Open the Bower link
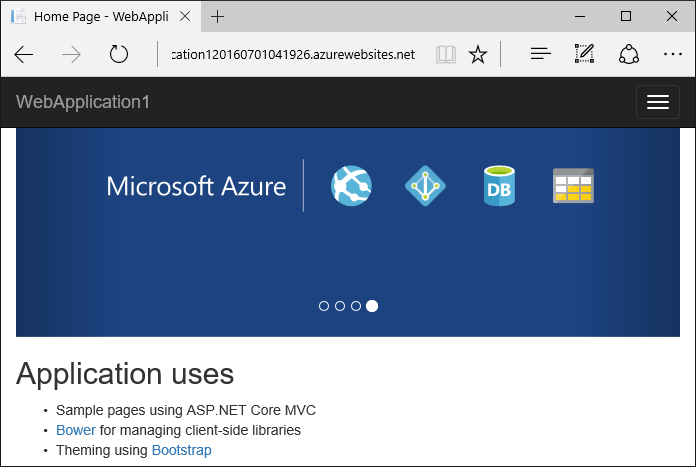The width and height of the screenshot is (696, 467). [x=76, y=430]
